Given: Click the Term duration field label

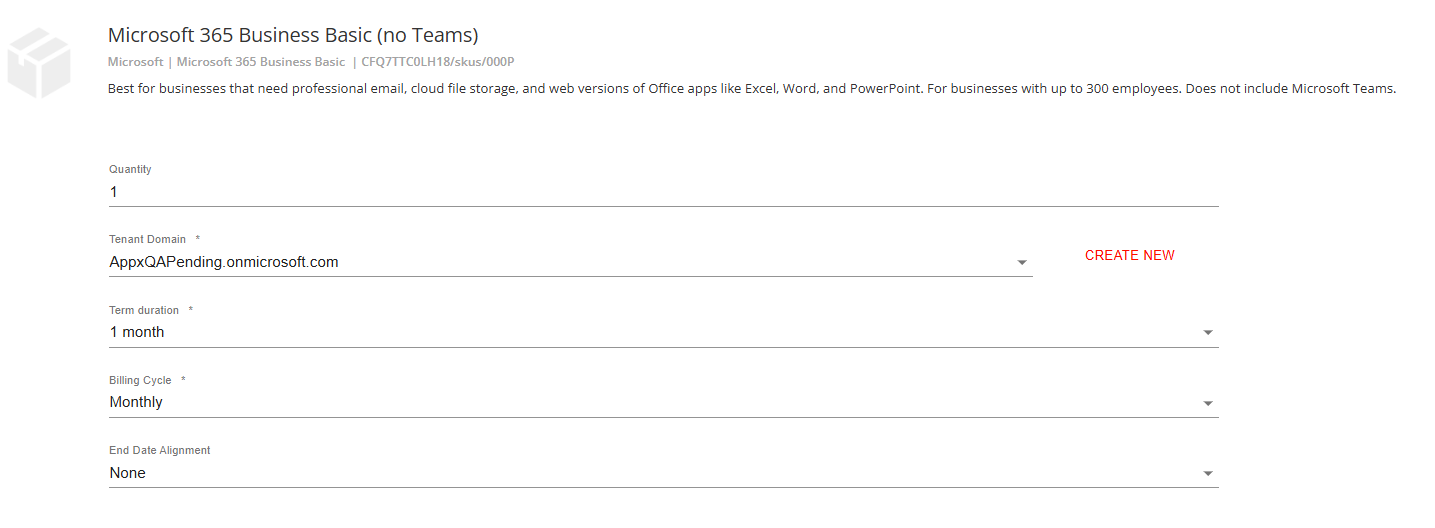Looking at the screenshot, I should pyautogui.click(x=144, y=310).
